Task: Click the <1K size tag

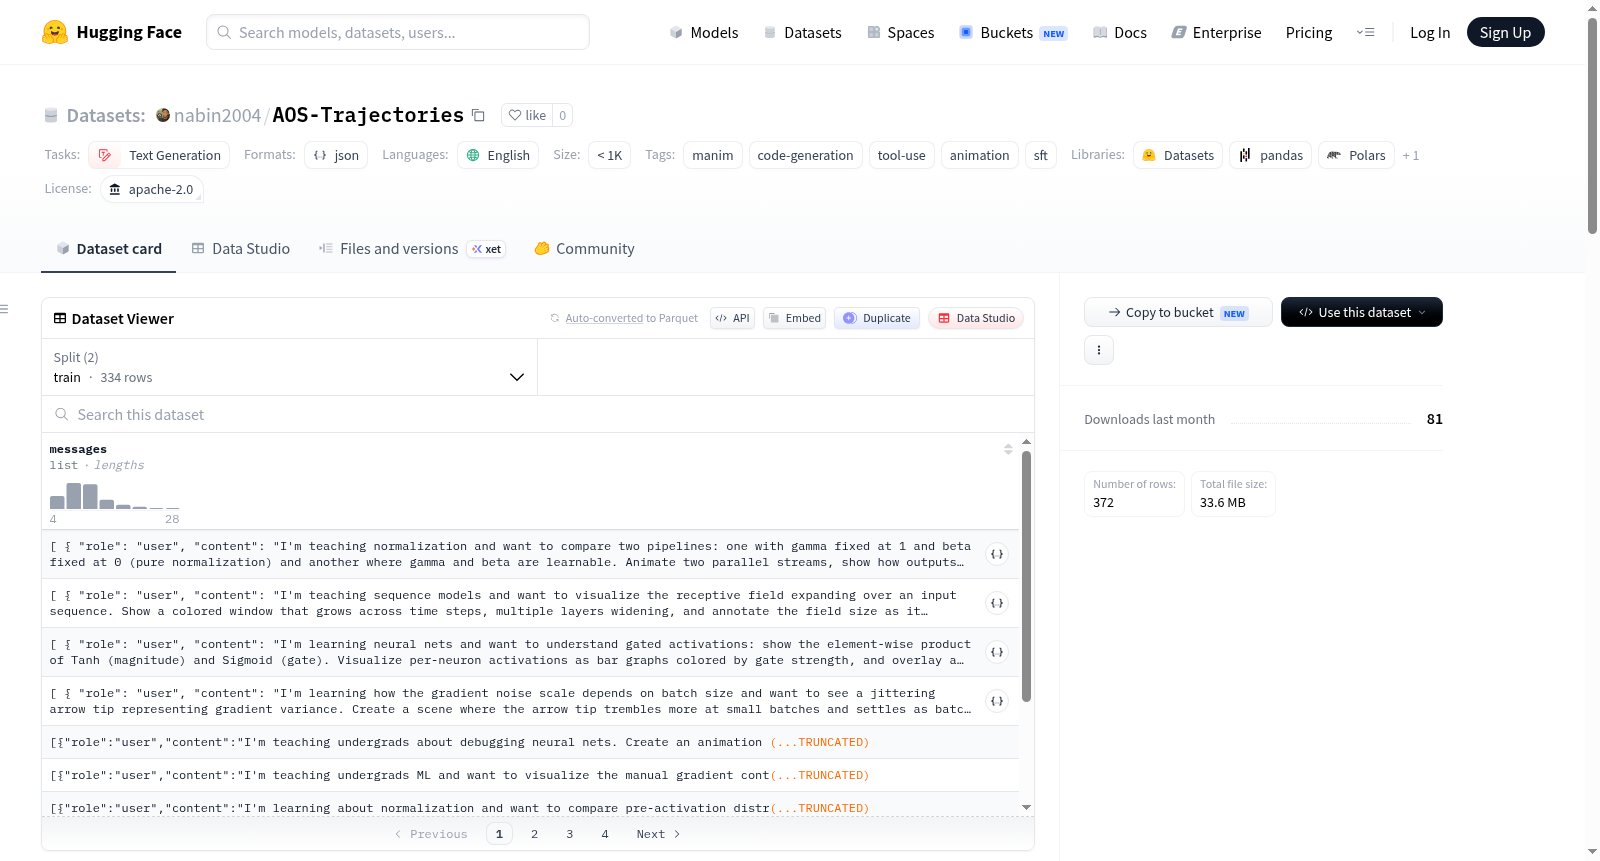Action: point(610,155)
